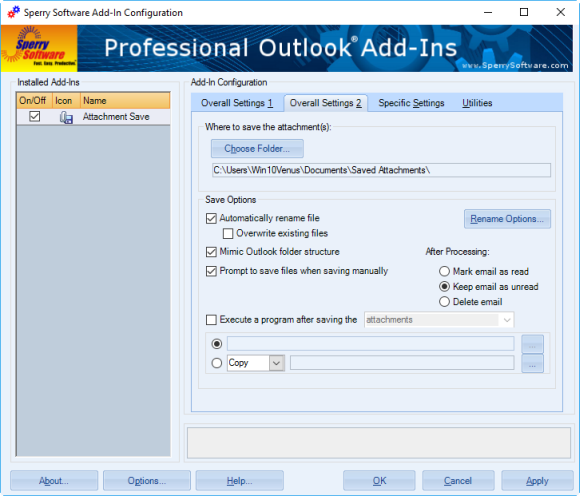Image resolution: width=580 pixels, height=496 pixels.
Task: Browse for program with top ellipsis button
Action: point(532,344)
